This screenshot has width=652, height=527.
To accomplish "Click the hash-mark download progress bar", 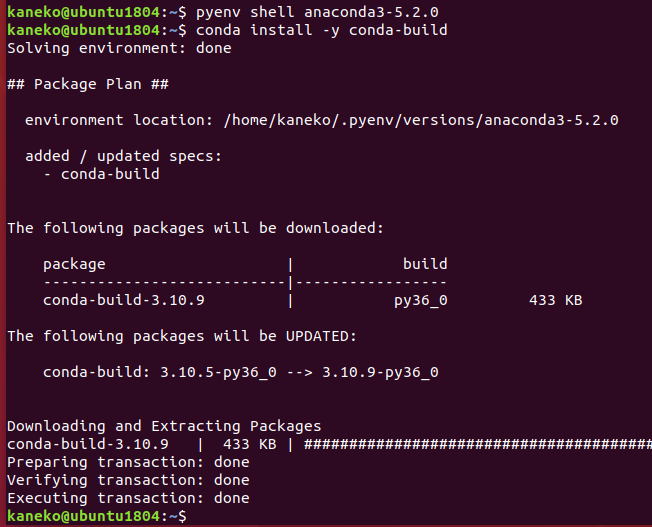I will 478,444.
